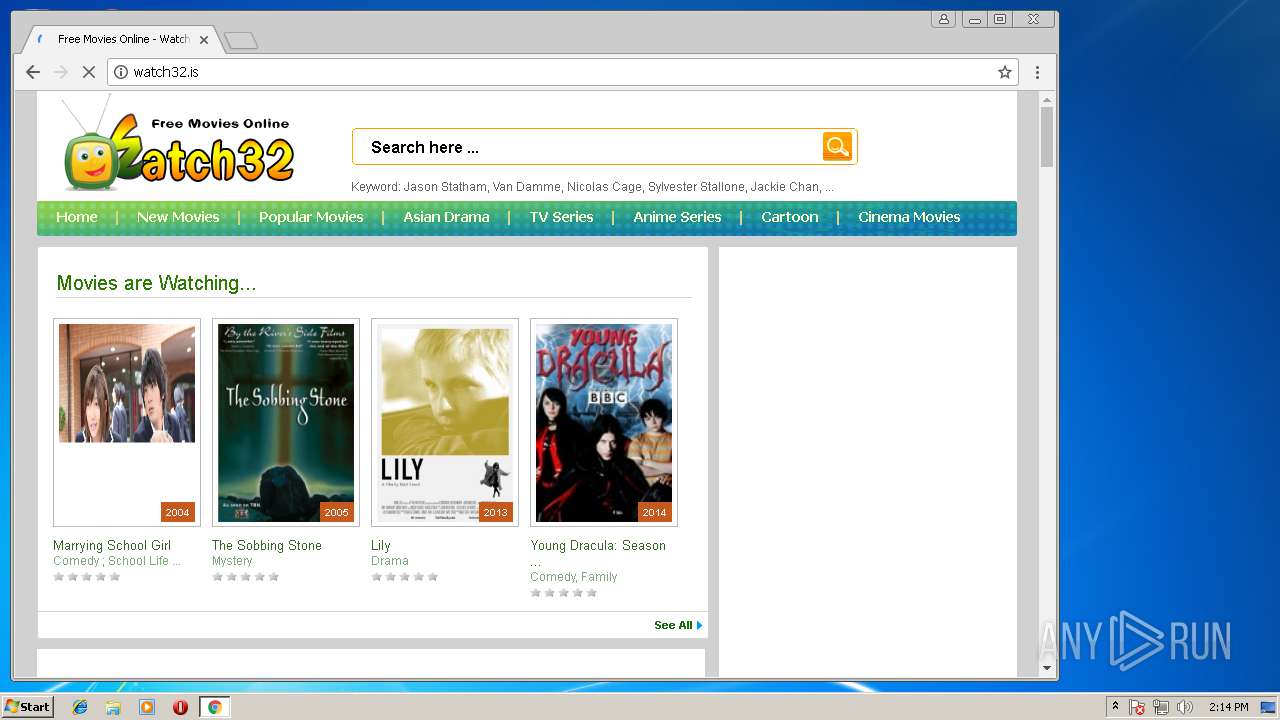
Task: Click the See All link
Action: [678, 625]
